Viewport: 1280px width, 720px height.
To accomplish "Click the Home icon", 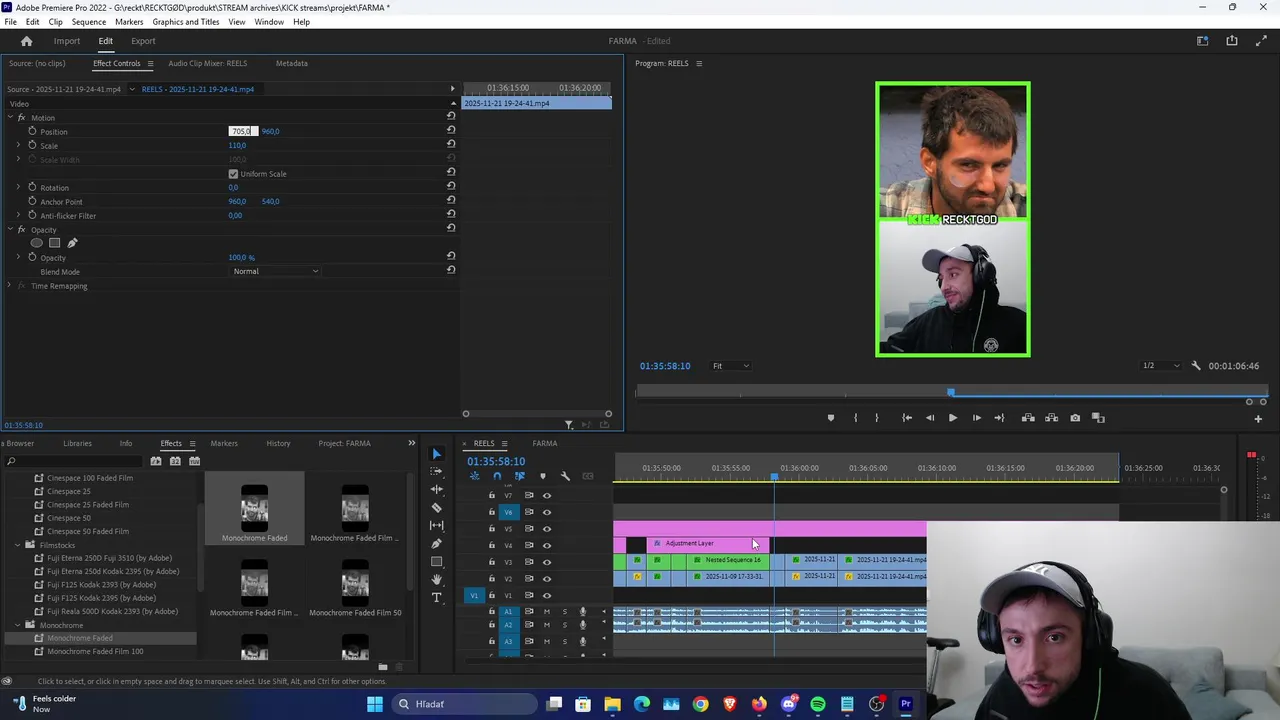I will click(27, 41).
